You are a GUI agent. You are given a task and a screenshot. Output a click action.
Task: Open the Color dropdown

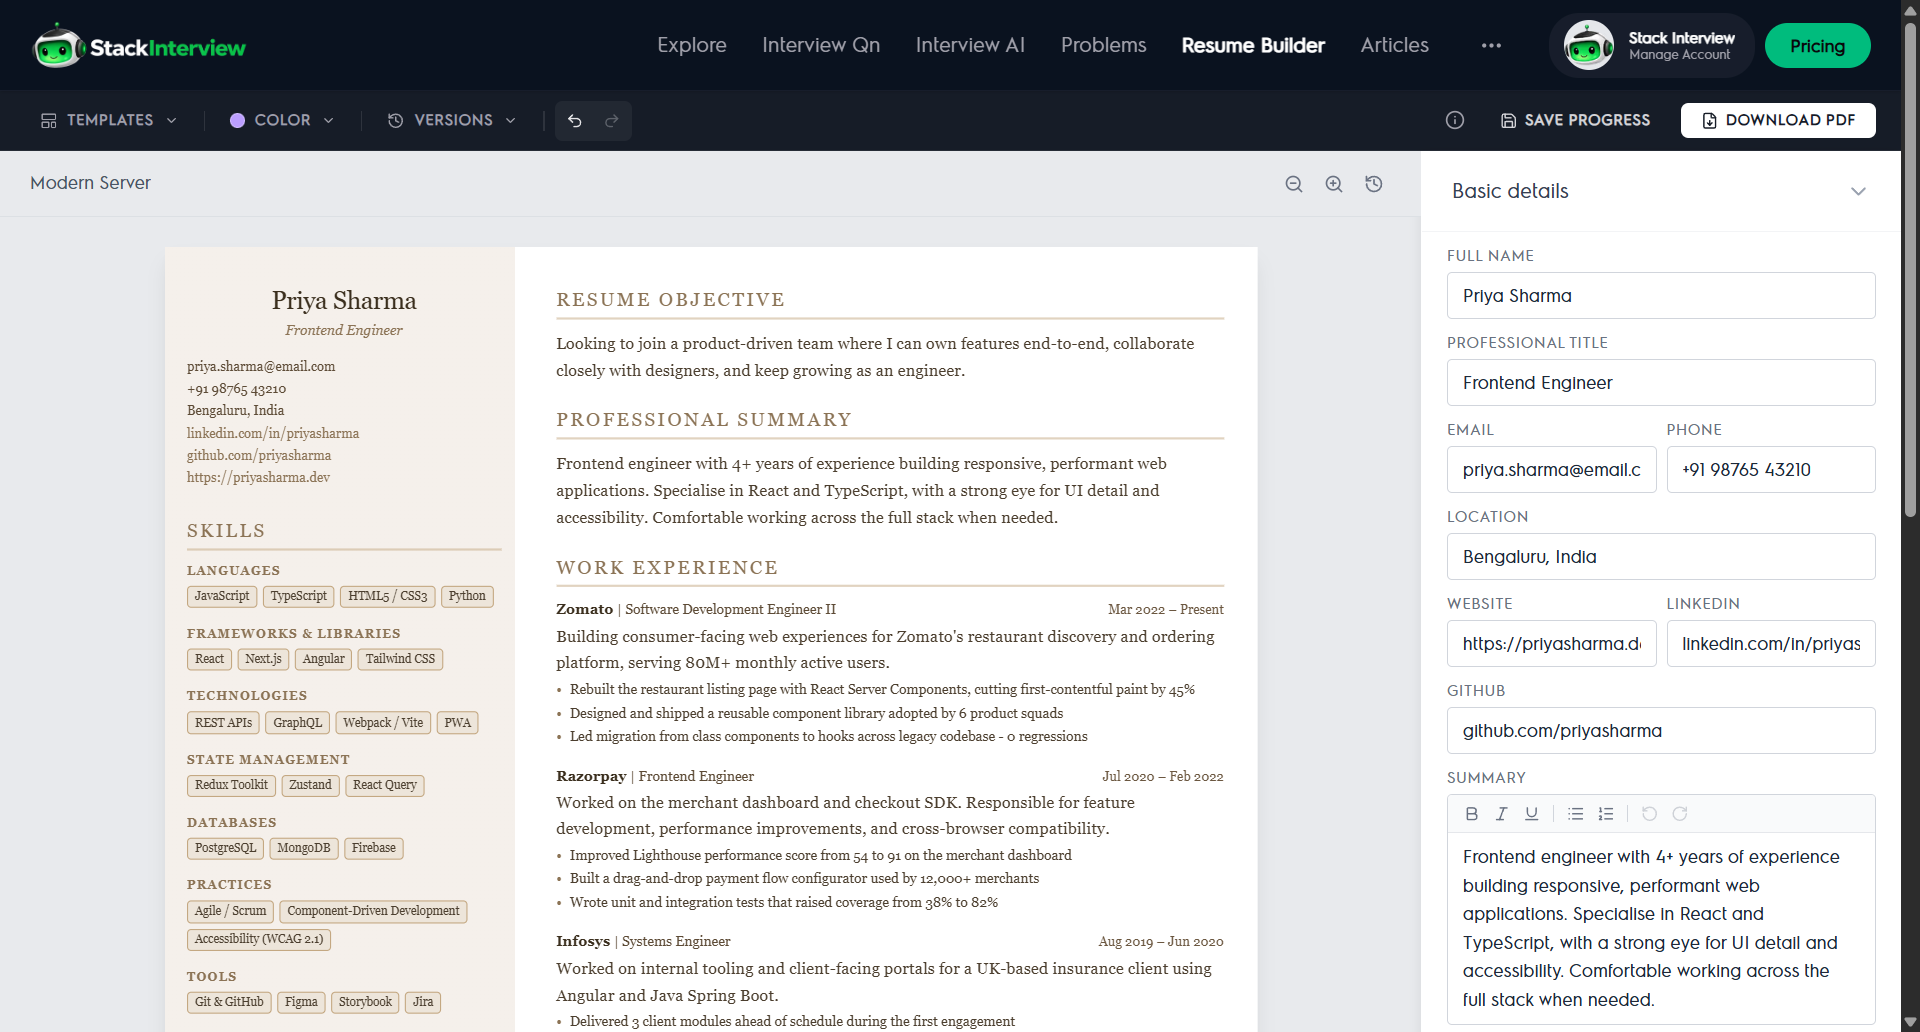coord(282,120)
